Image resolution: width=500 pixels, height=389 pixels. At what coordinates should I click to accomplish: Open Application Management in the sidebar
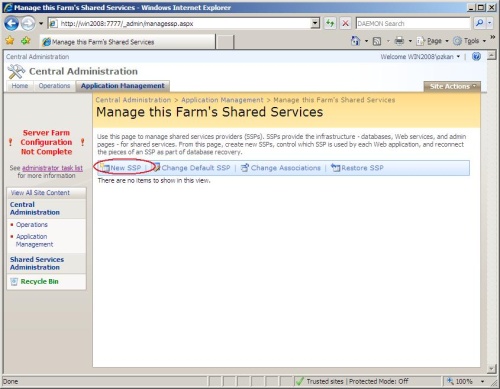point(34,240)
